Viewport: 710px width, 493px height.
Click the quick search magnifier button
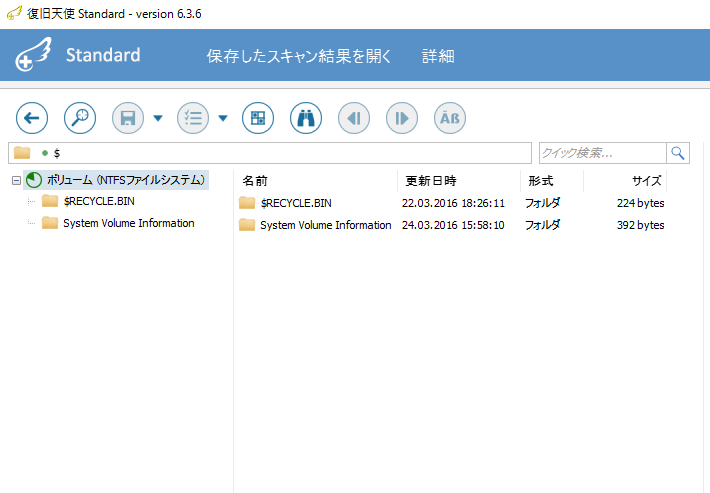point(678,153)
